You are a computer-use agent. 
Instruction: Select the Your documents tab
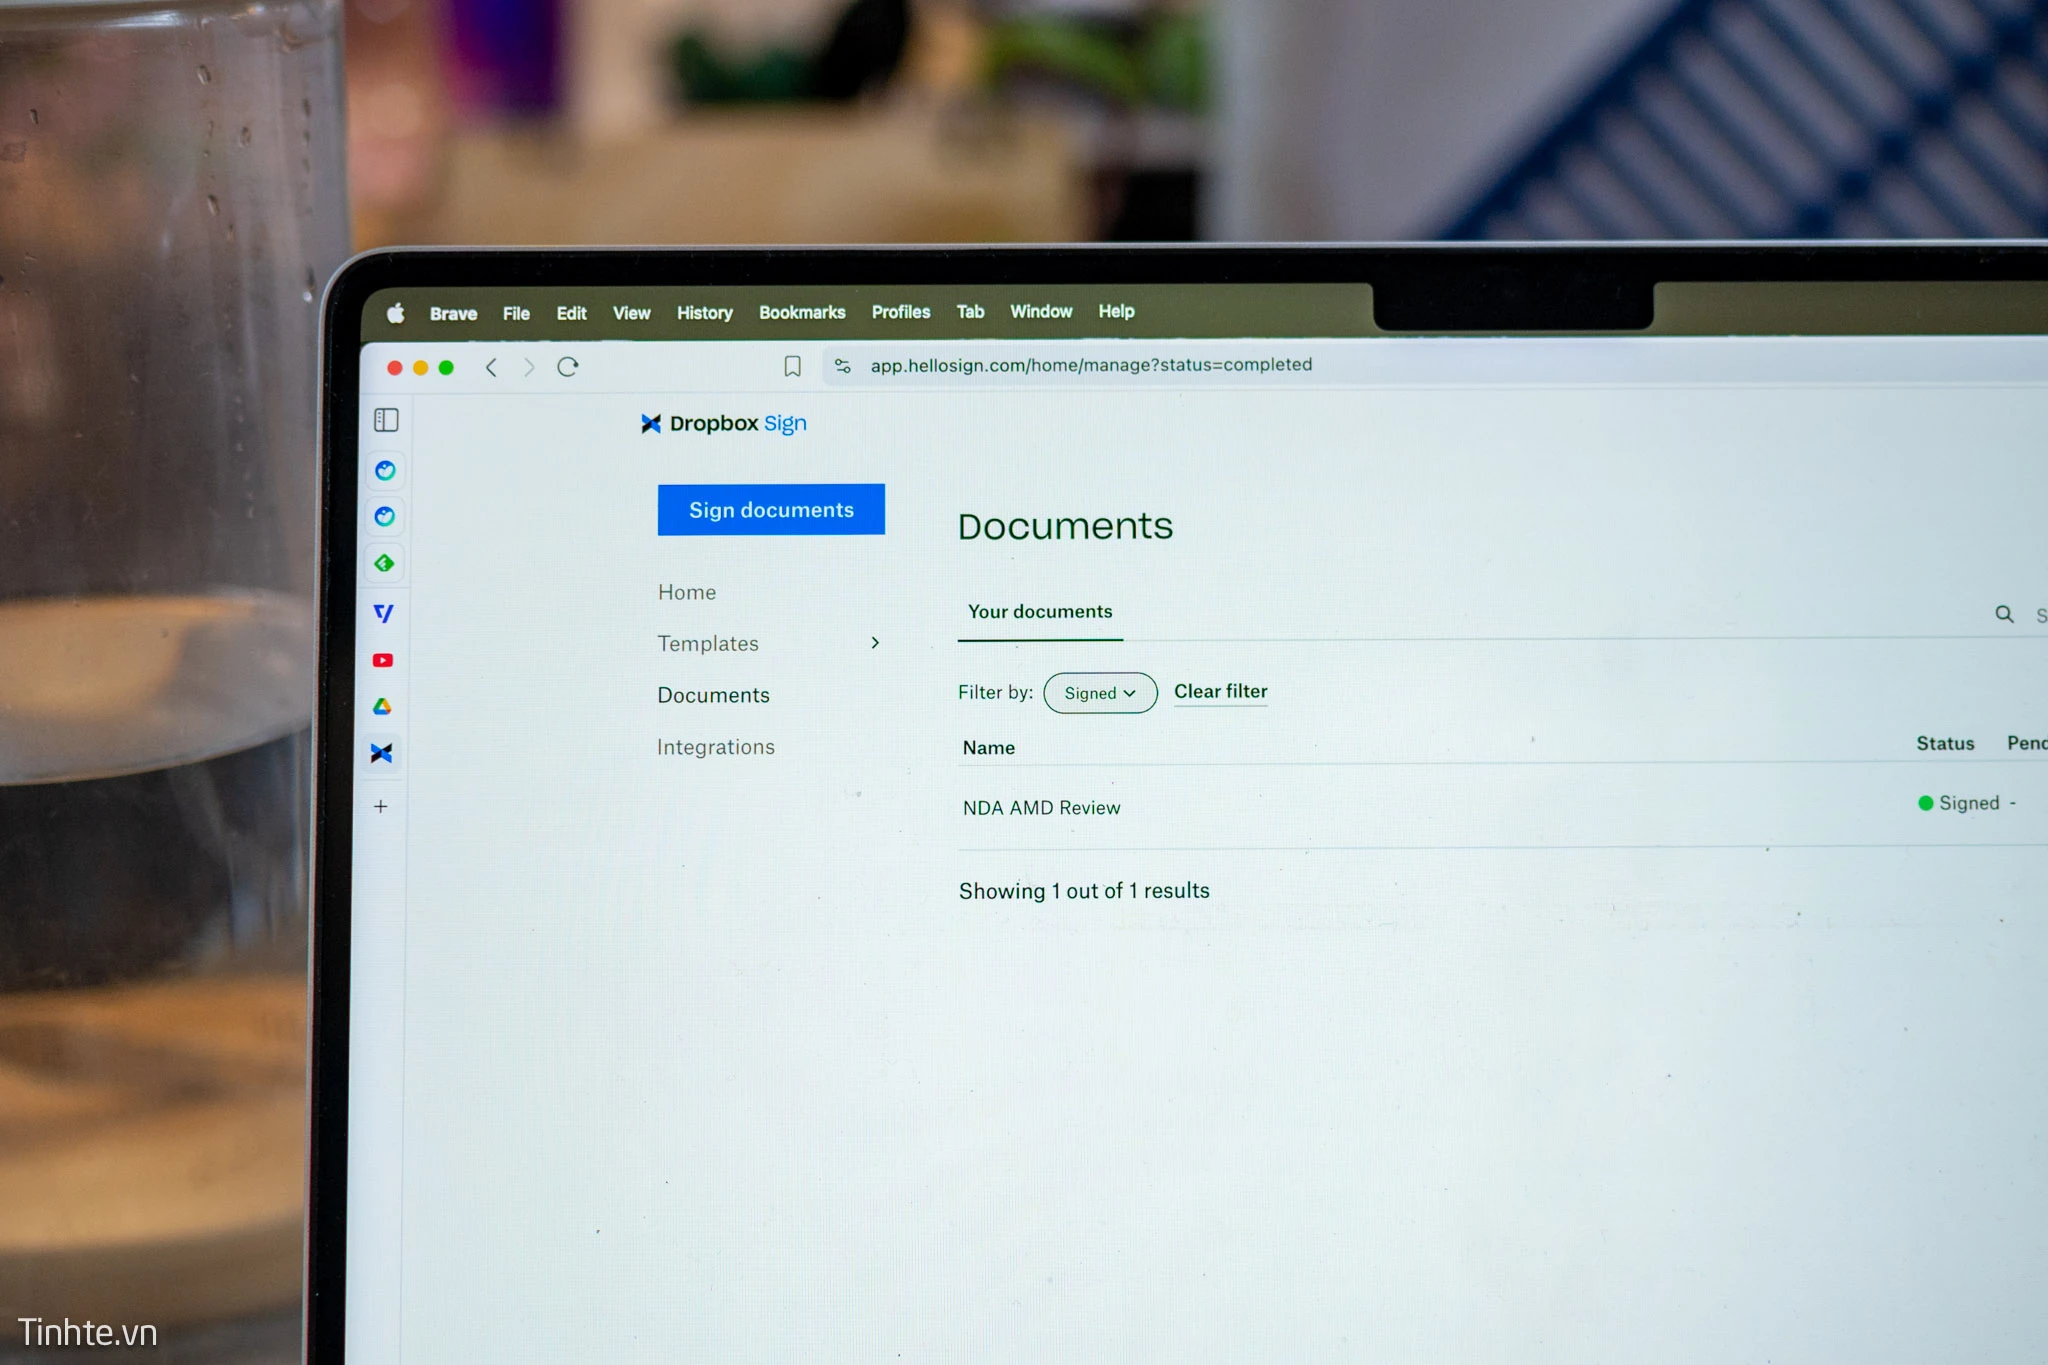[x=1040, y=611]
